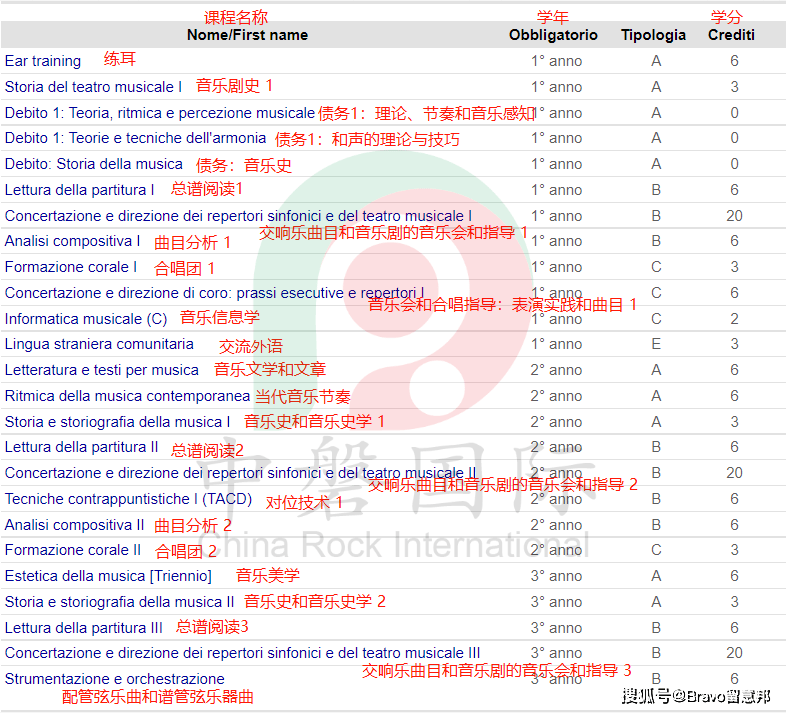
Task: Select Formazione corale II link
Action: point(73,550)
